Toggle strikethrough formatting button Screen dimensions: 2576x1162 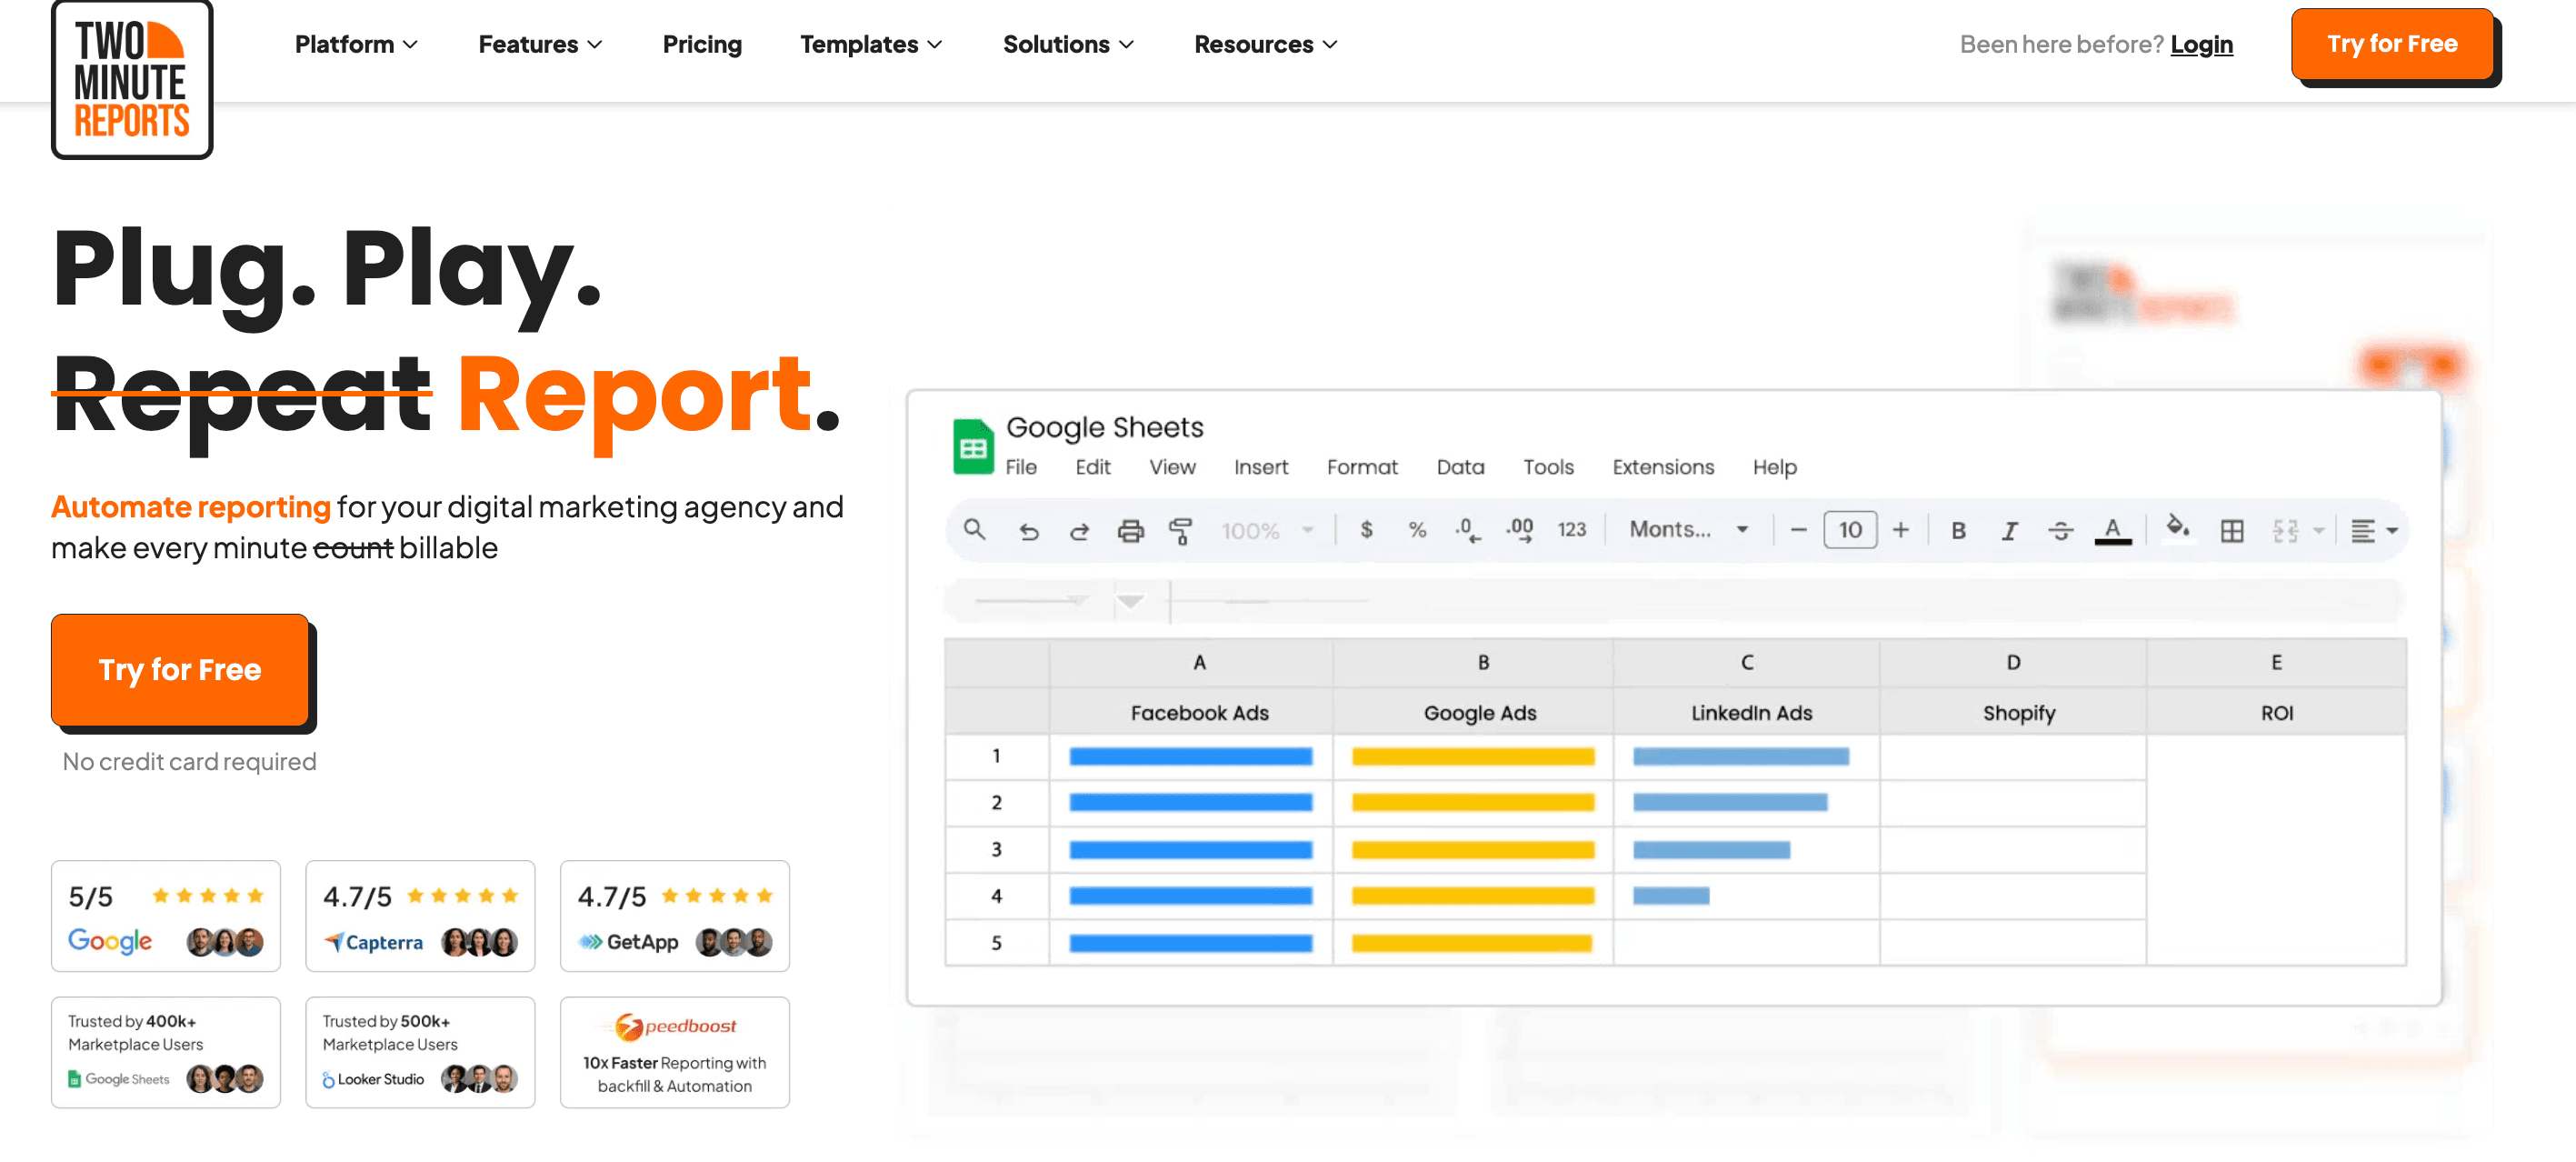pyautogui.click(x=2060, y=530)
